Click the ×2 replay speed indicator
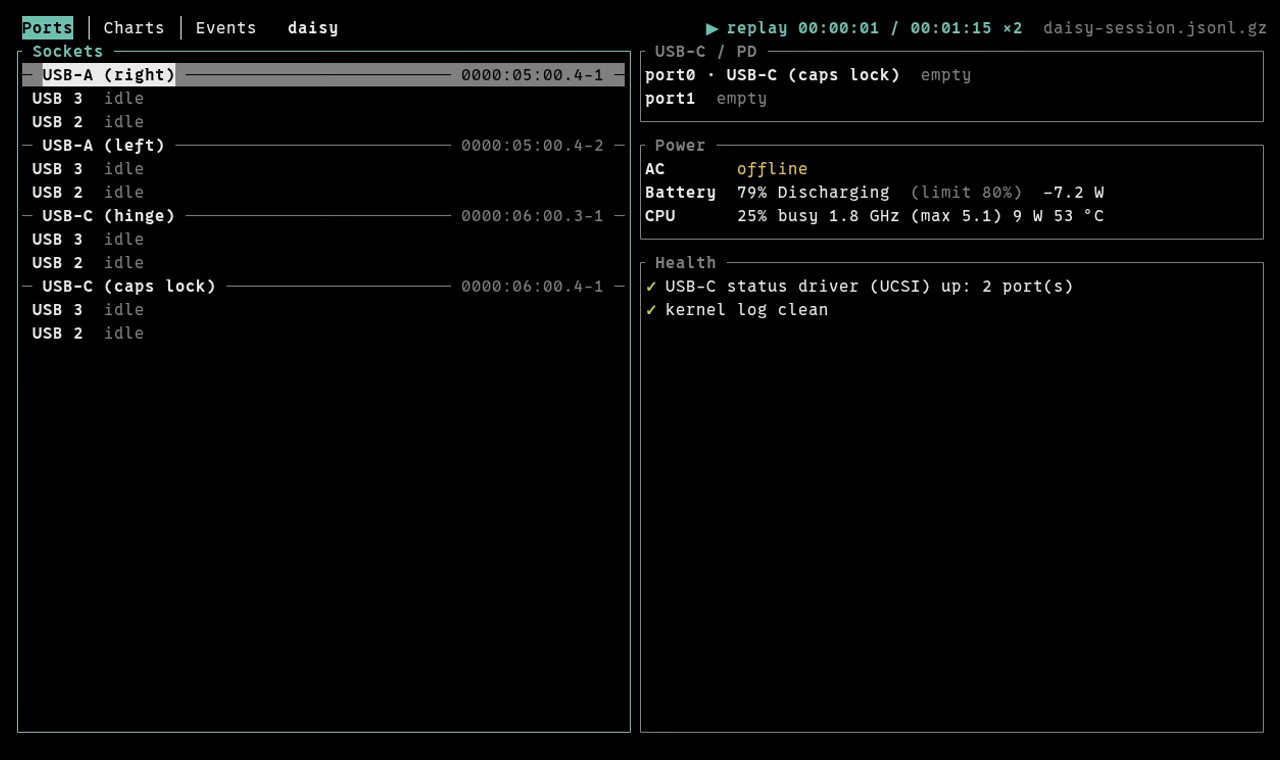Screen dimensions: 1280x760 click(x=1013, y=28)
